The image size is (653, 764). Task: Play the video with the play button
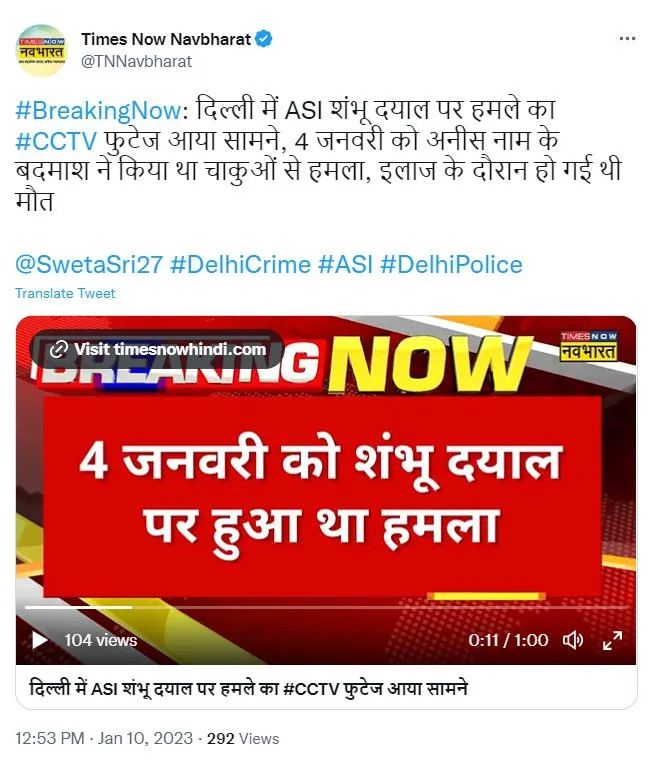tap(39, 640)
